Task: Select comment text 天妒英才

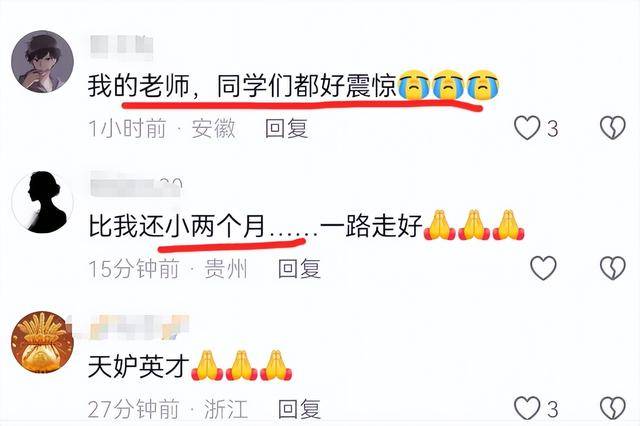Action: point(139,366)
